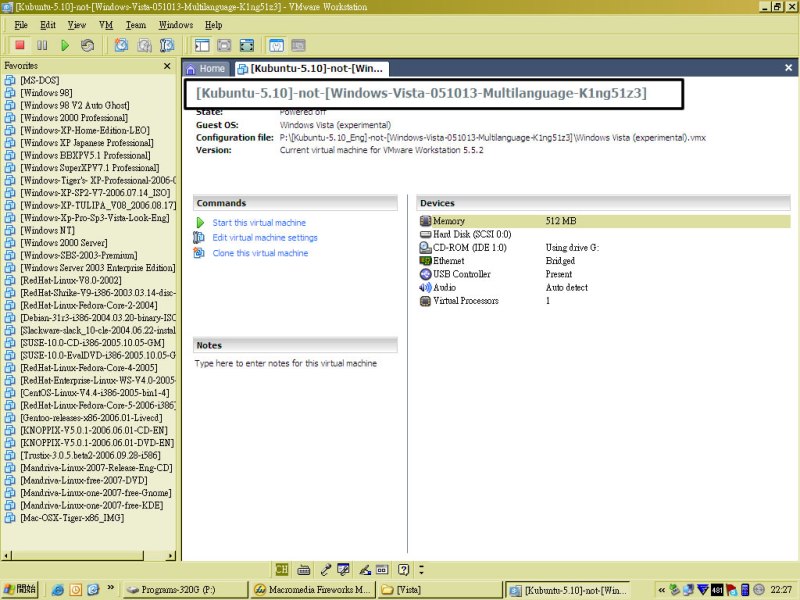This screenshot has width=800, height=600.
Task: Click the CD-ROM device icon
Action: click(x=425, y=247)
